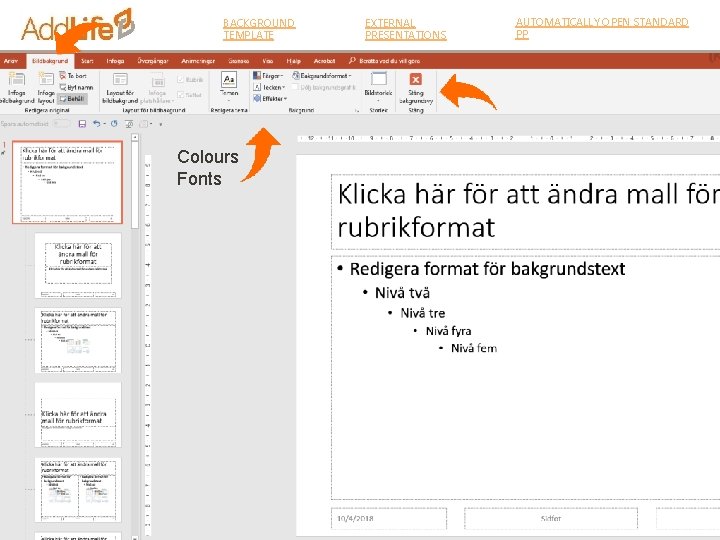Open the Övergångar tab

pyautogui.click(x=153, y=61)
